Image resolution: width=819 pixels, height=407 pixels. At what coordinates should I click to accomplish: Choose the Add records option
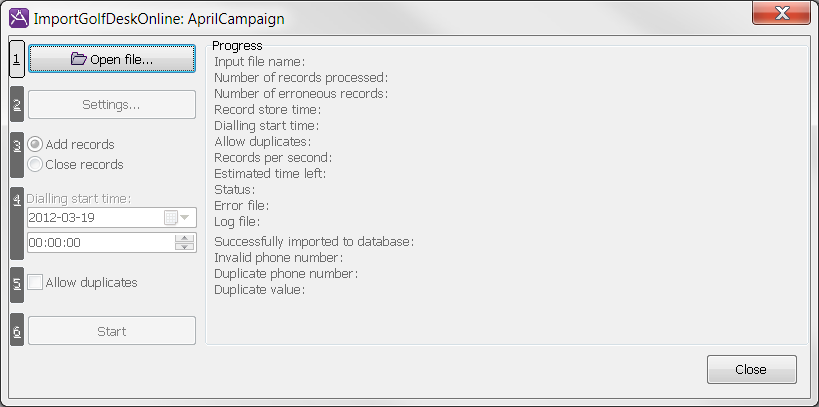pyautogui.click(x=36, y=144)
